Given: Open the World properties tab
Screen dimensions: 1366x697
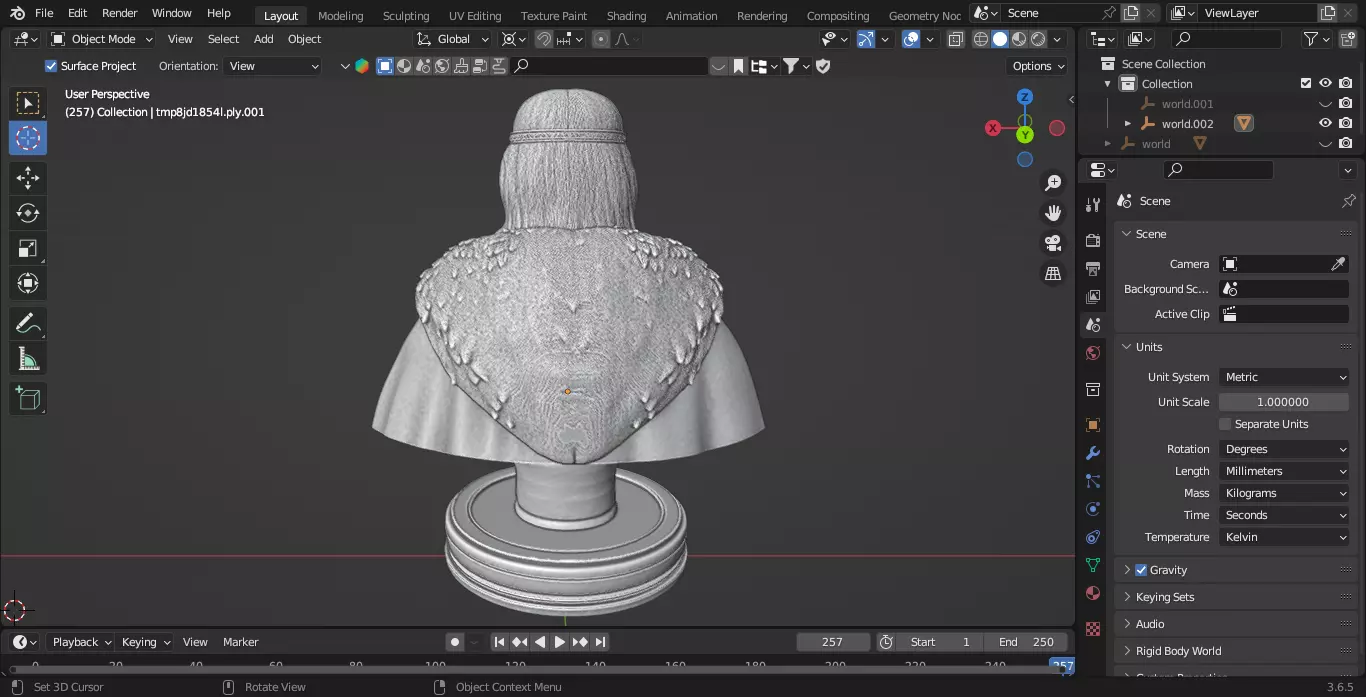Looking at the screenshot, I should point(1093,353).
